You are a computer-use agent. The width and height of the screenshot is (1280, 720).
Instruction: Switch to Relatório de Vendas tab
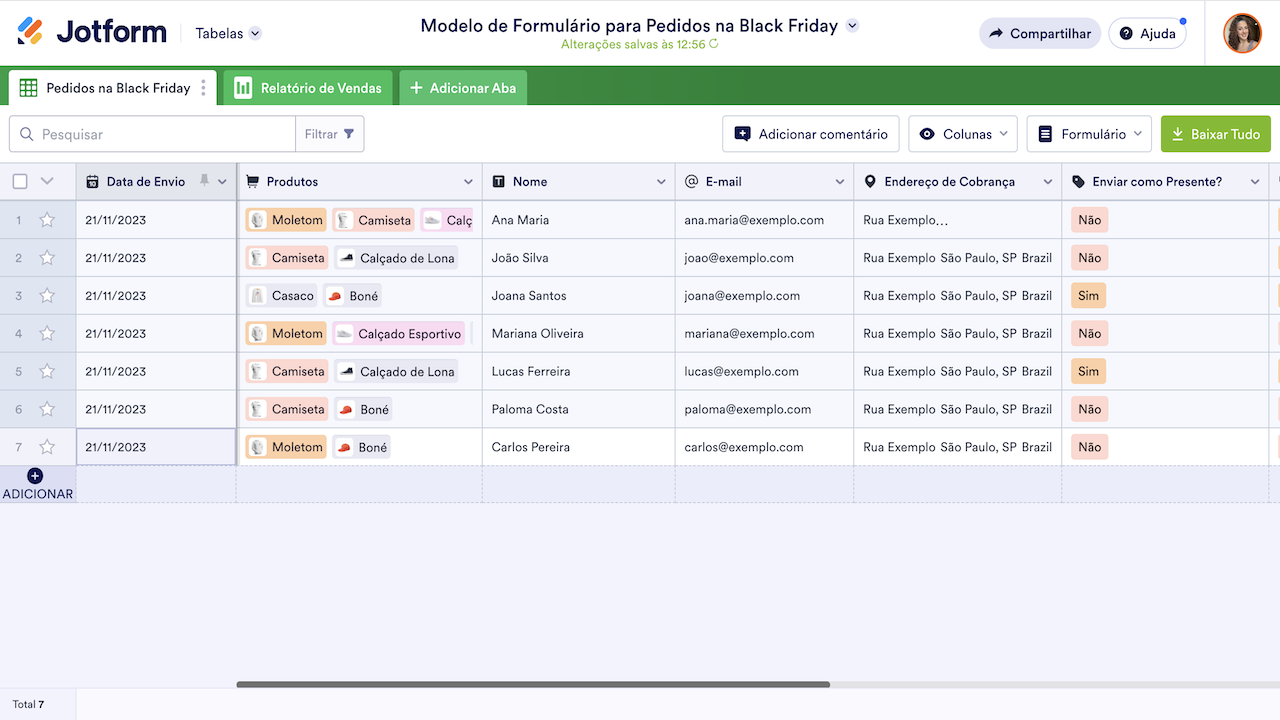(309, 88)
